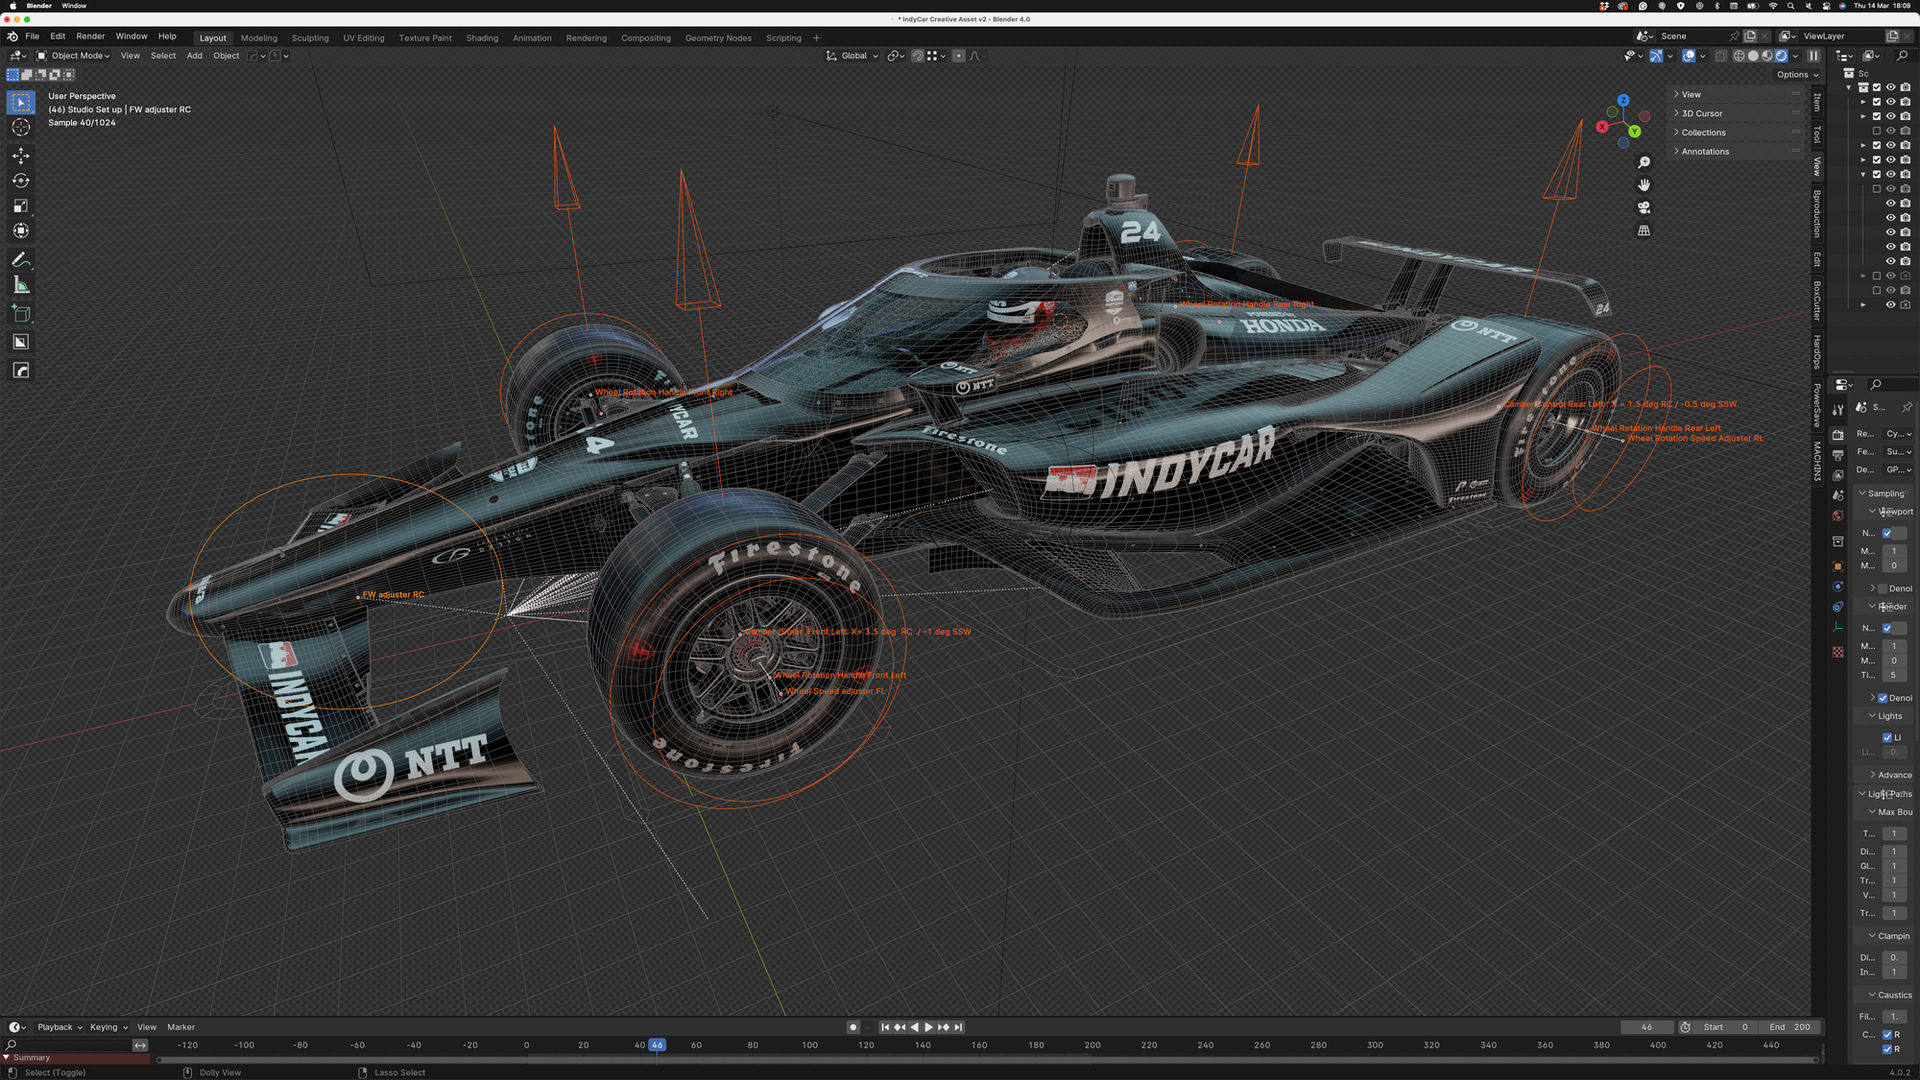
Task: Jump to end frame button
Action: pos(958,1027)
